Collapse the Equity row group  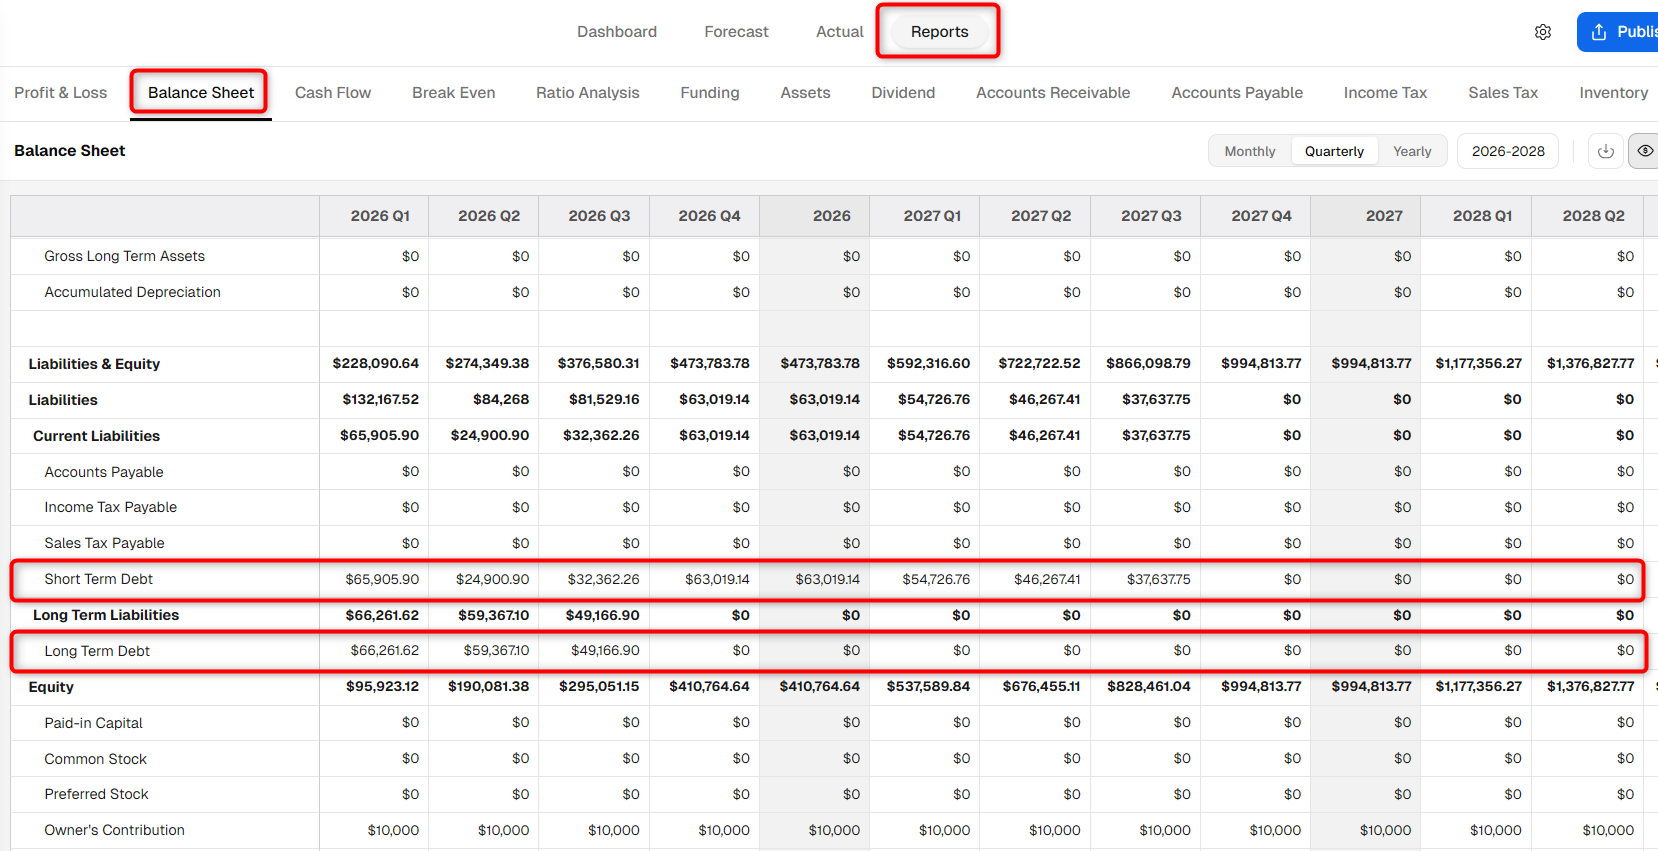(x=51, y=687)
